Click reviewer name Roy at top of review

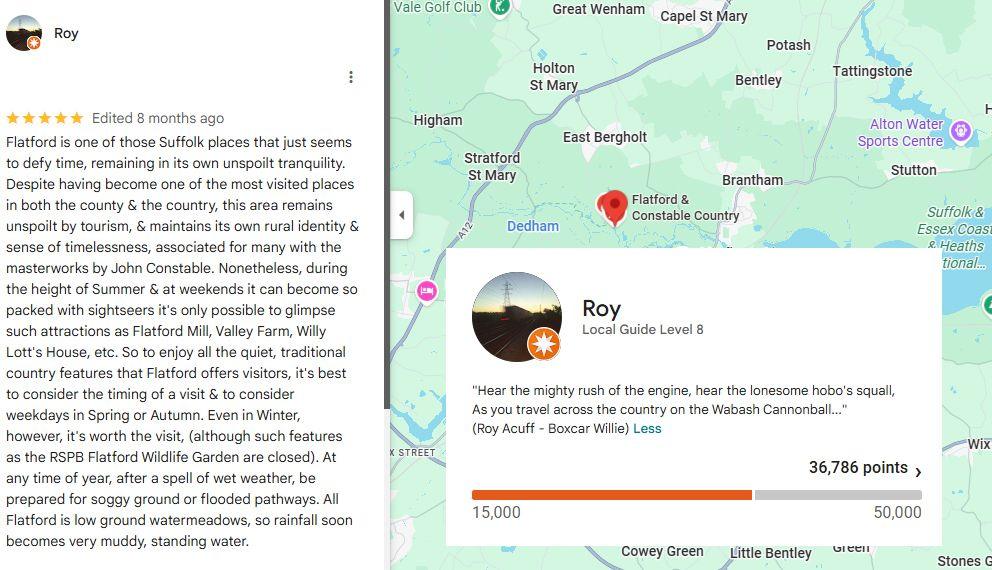pyautogui.click(x=66, y=33)
